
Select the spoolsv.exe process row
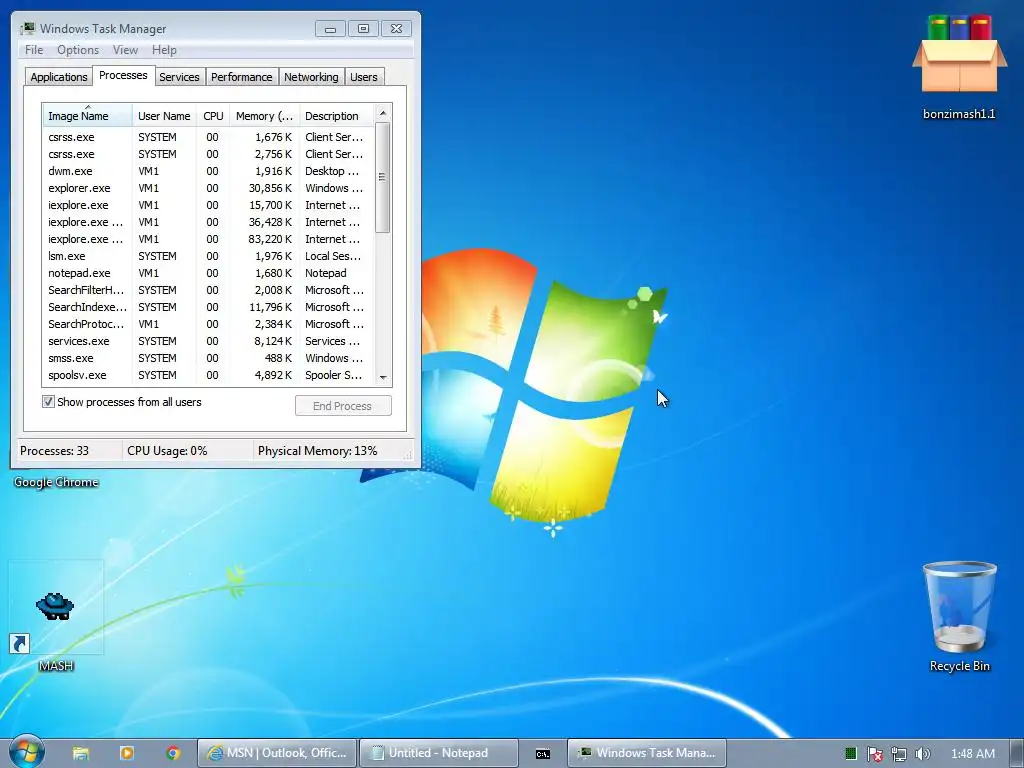[x=209, y=375]
